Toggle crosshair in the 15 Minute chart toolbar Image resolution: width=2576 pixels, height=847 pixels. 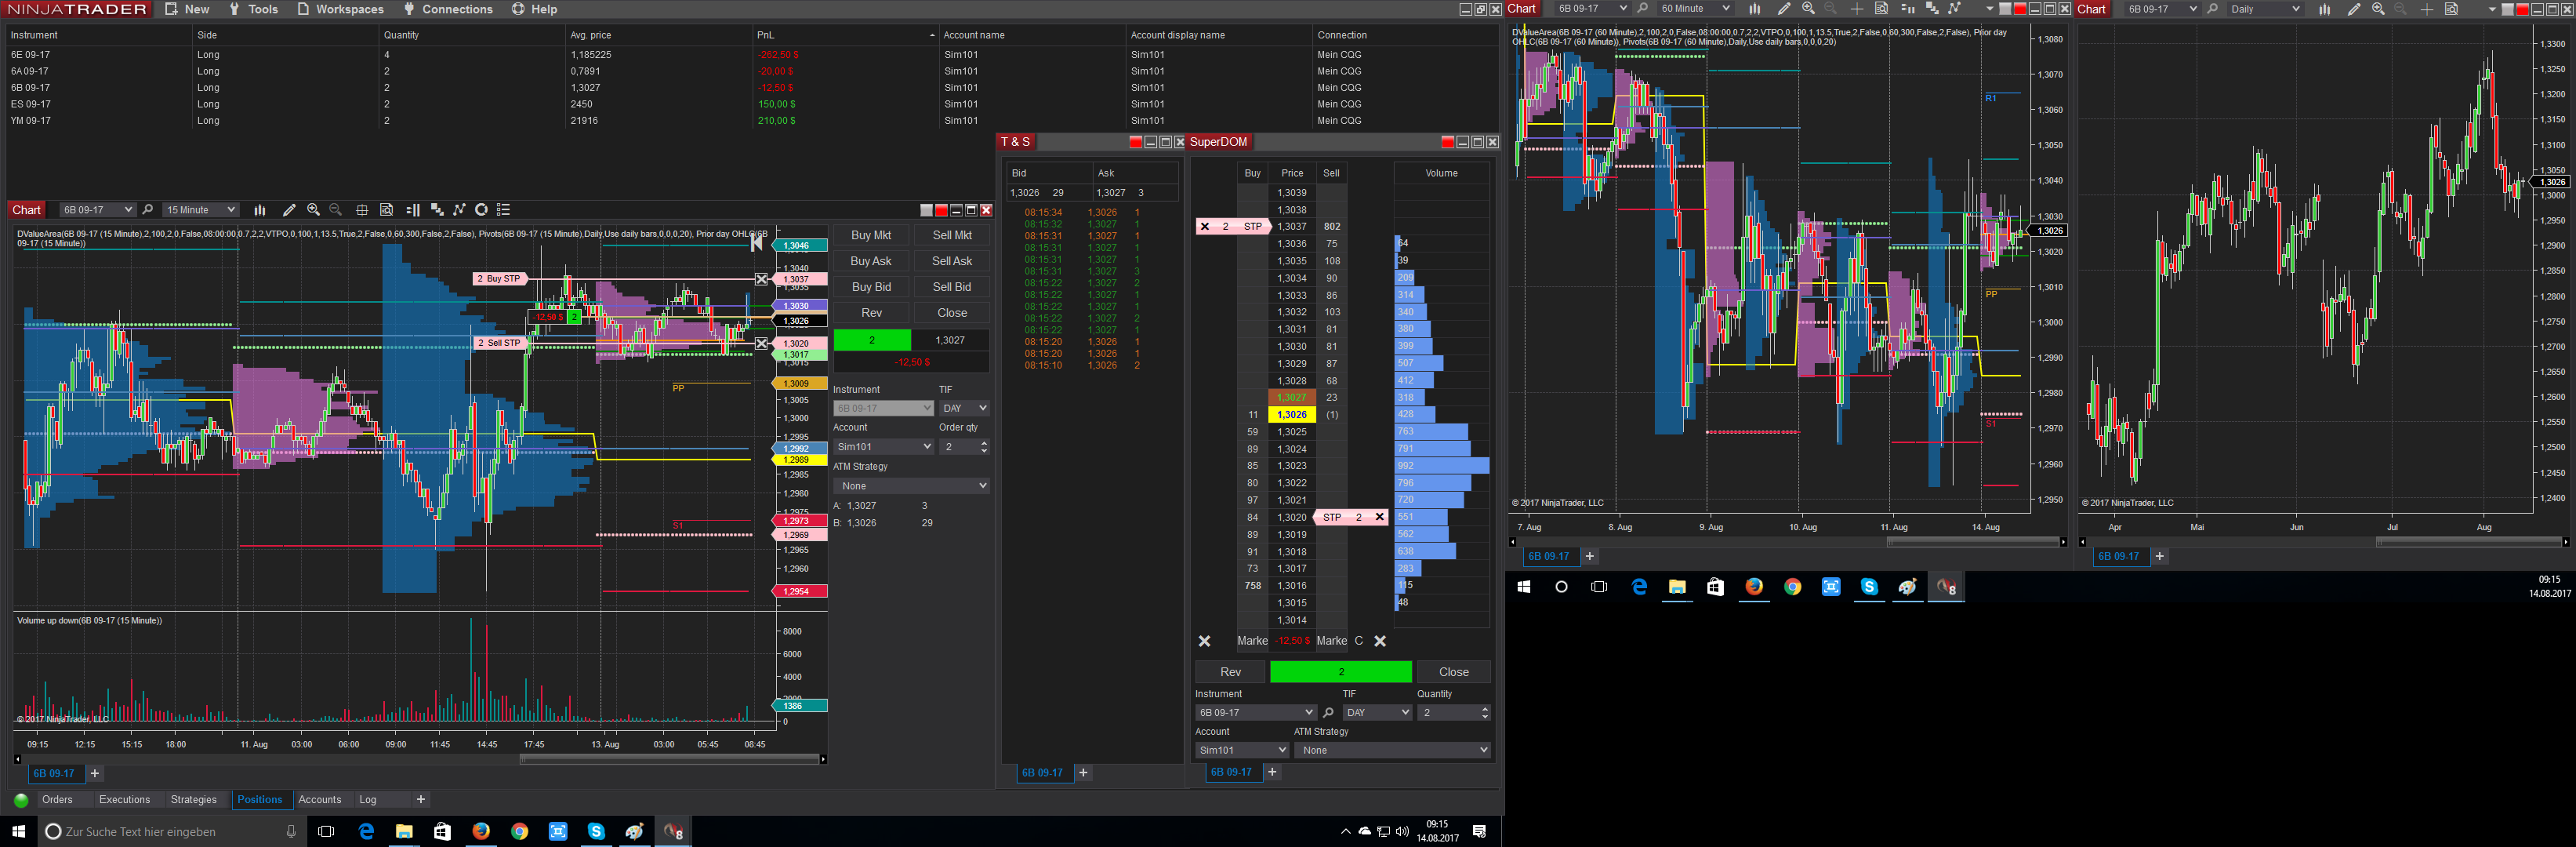pyautogui.click(x=362, y=210)
